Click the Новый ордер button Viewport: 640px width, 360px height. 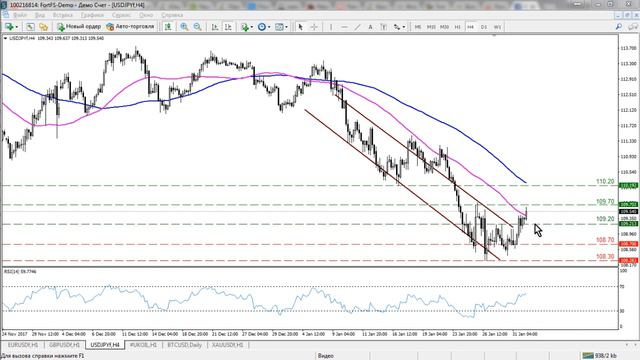[x=79, y=27]
